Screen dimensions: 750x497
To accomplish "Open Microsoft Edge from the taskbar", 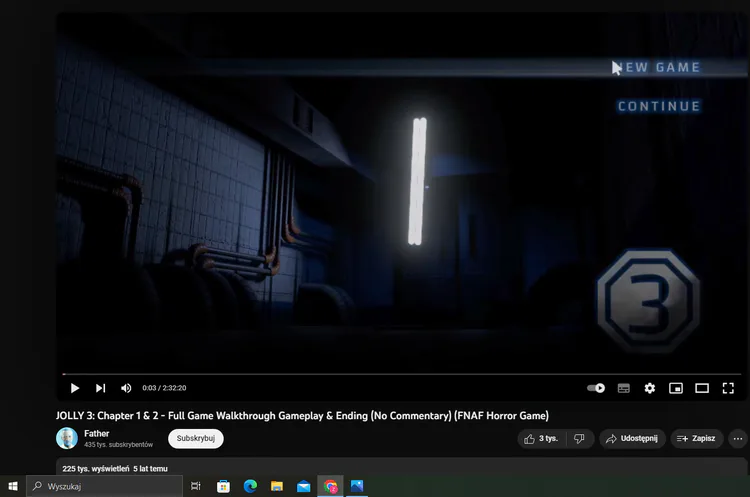I will (x=250, y=486).
